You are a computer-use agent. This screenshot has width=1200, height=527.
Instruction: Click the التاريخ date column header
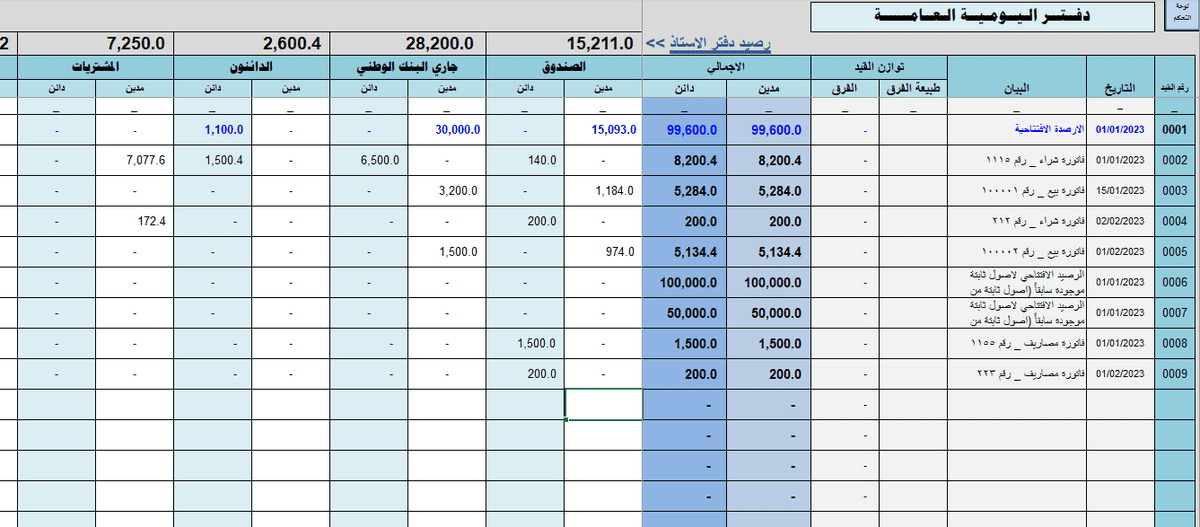tap(1119, 87)
